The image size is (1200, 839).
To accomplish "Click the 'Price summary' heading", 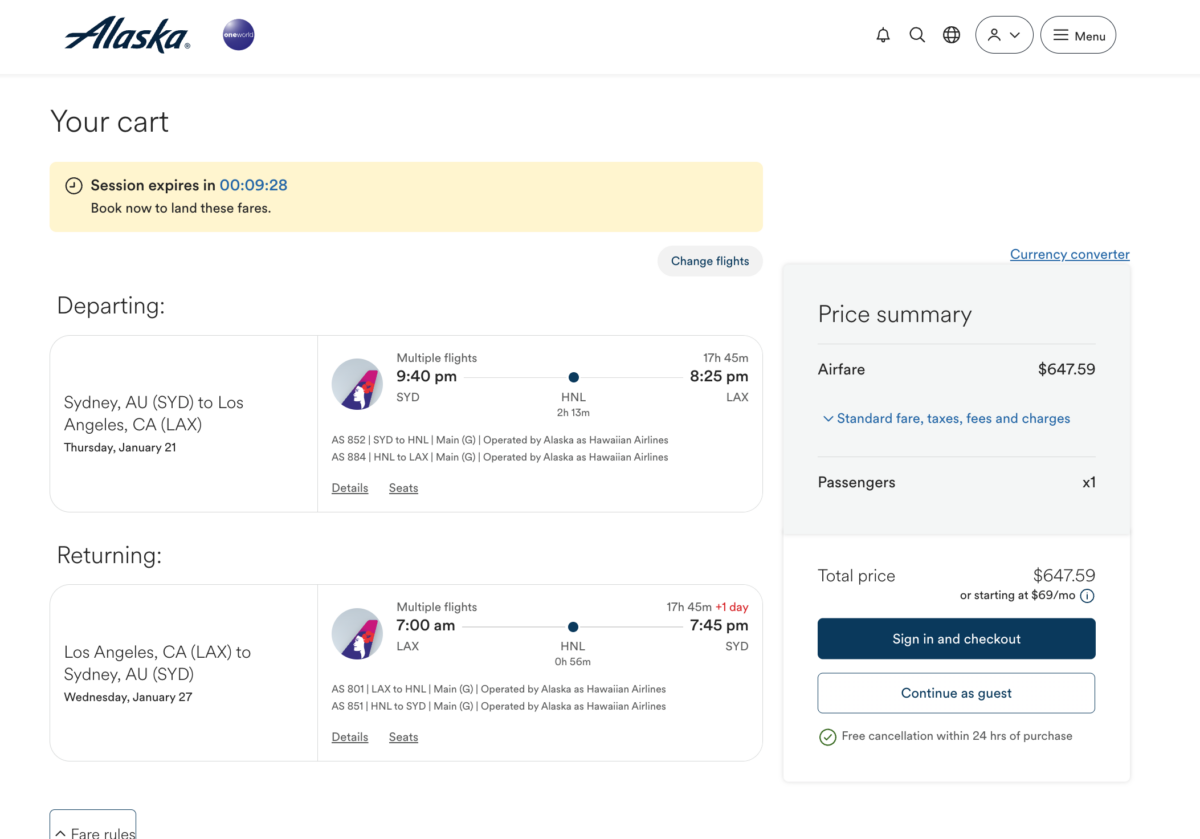I will point(895,314).
